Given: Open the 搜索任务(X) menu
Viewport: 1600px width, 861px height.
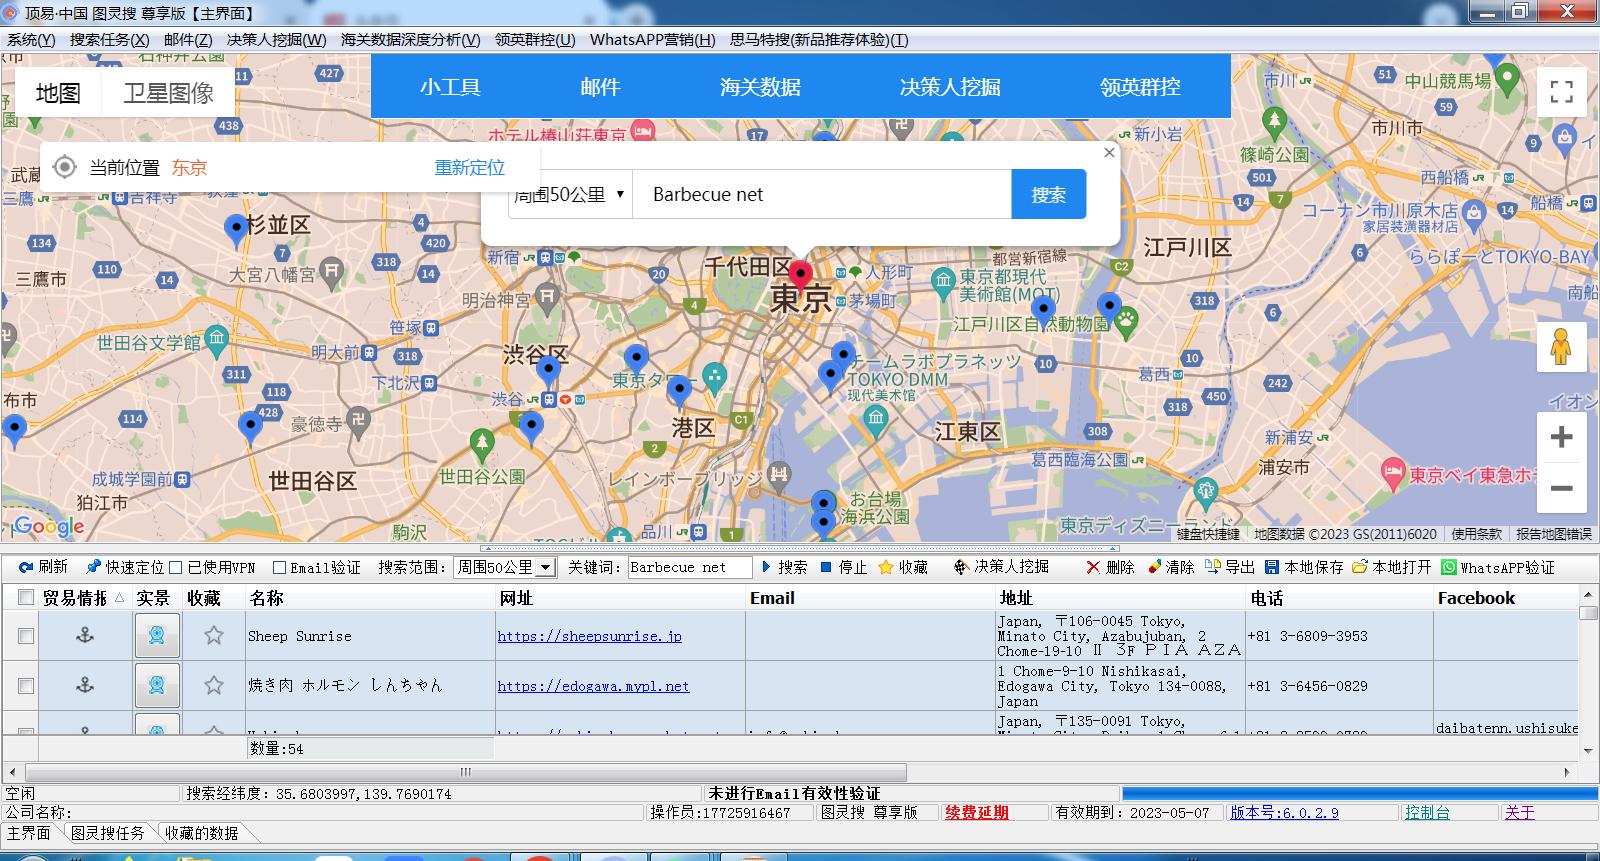Looking at the screenshot, I should (x=110, y=40).
